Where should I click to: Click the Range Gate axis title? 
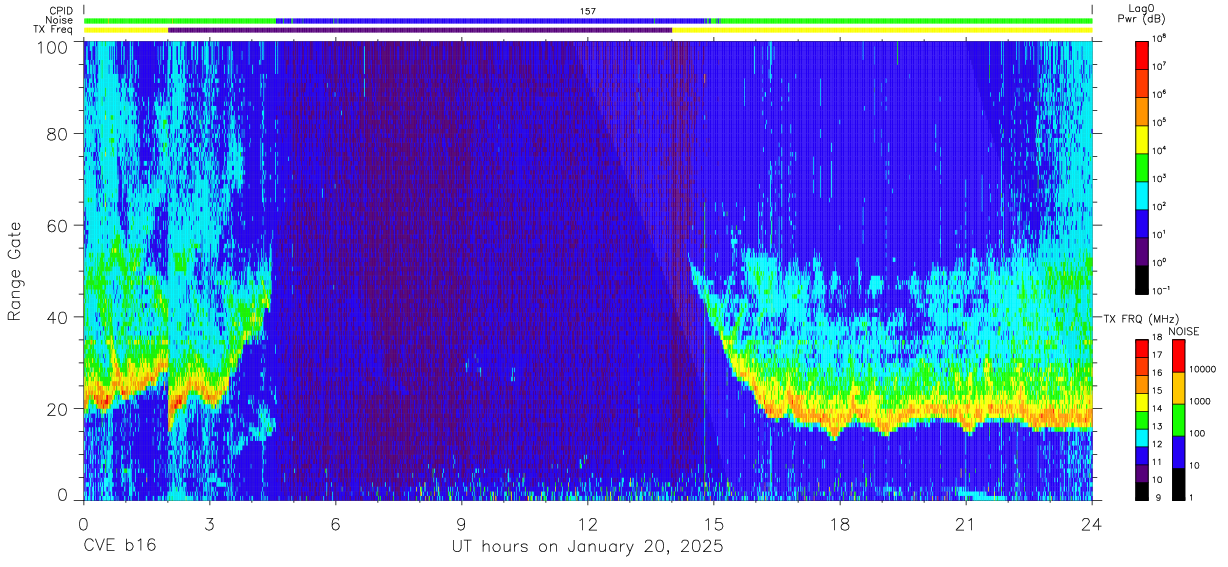[x=16, y=271]
